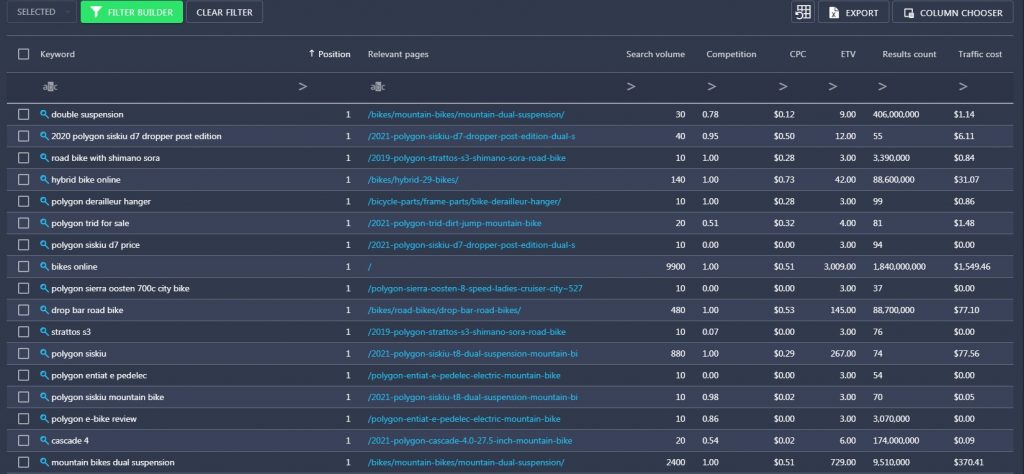Sort by Results count column header

[909, 54]
